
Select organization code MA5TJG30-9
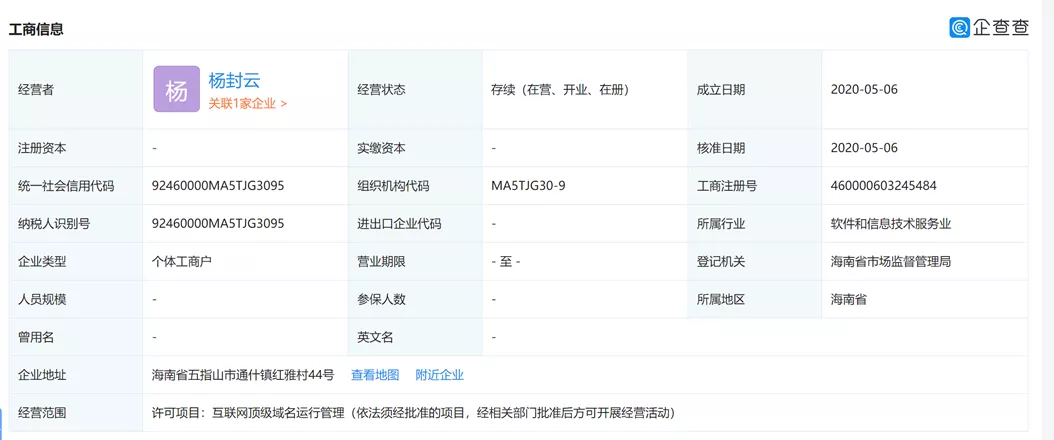(528, 185)
